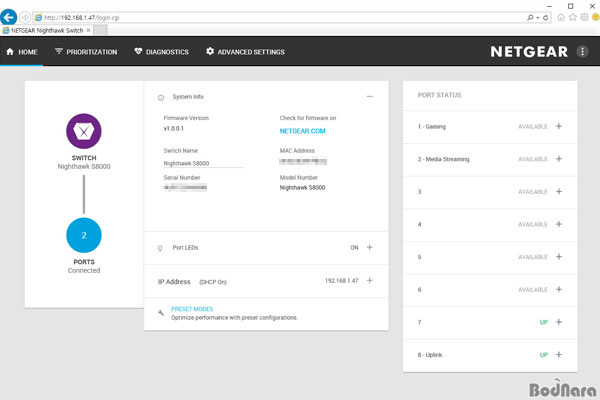Click the browser back button

(x=8, y=17)
